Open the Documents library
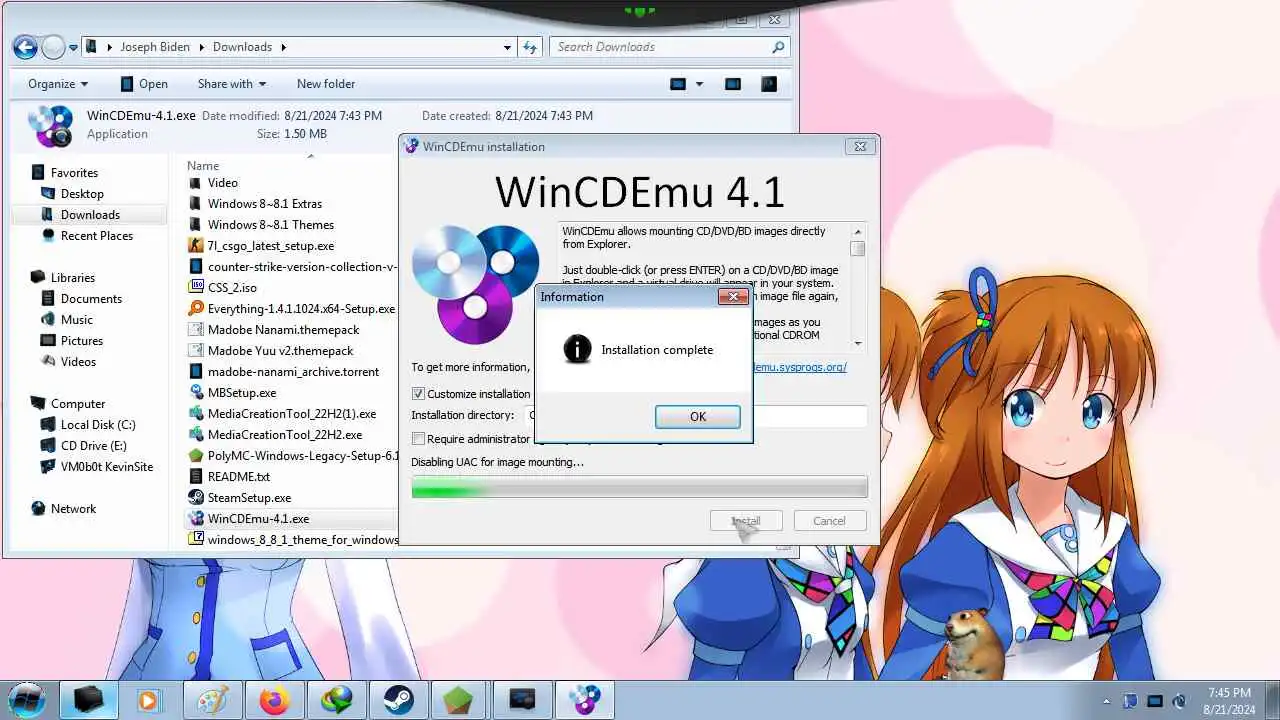 (91, 299)
